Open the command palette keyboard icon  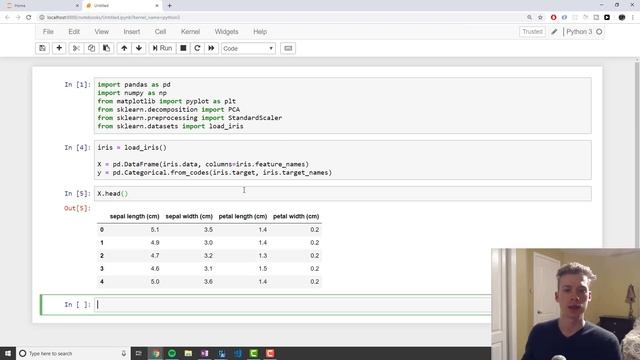pos(288,48)
